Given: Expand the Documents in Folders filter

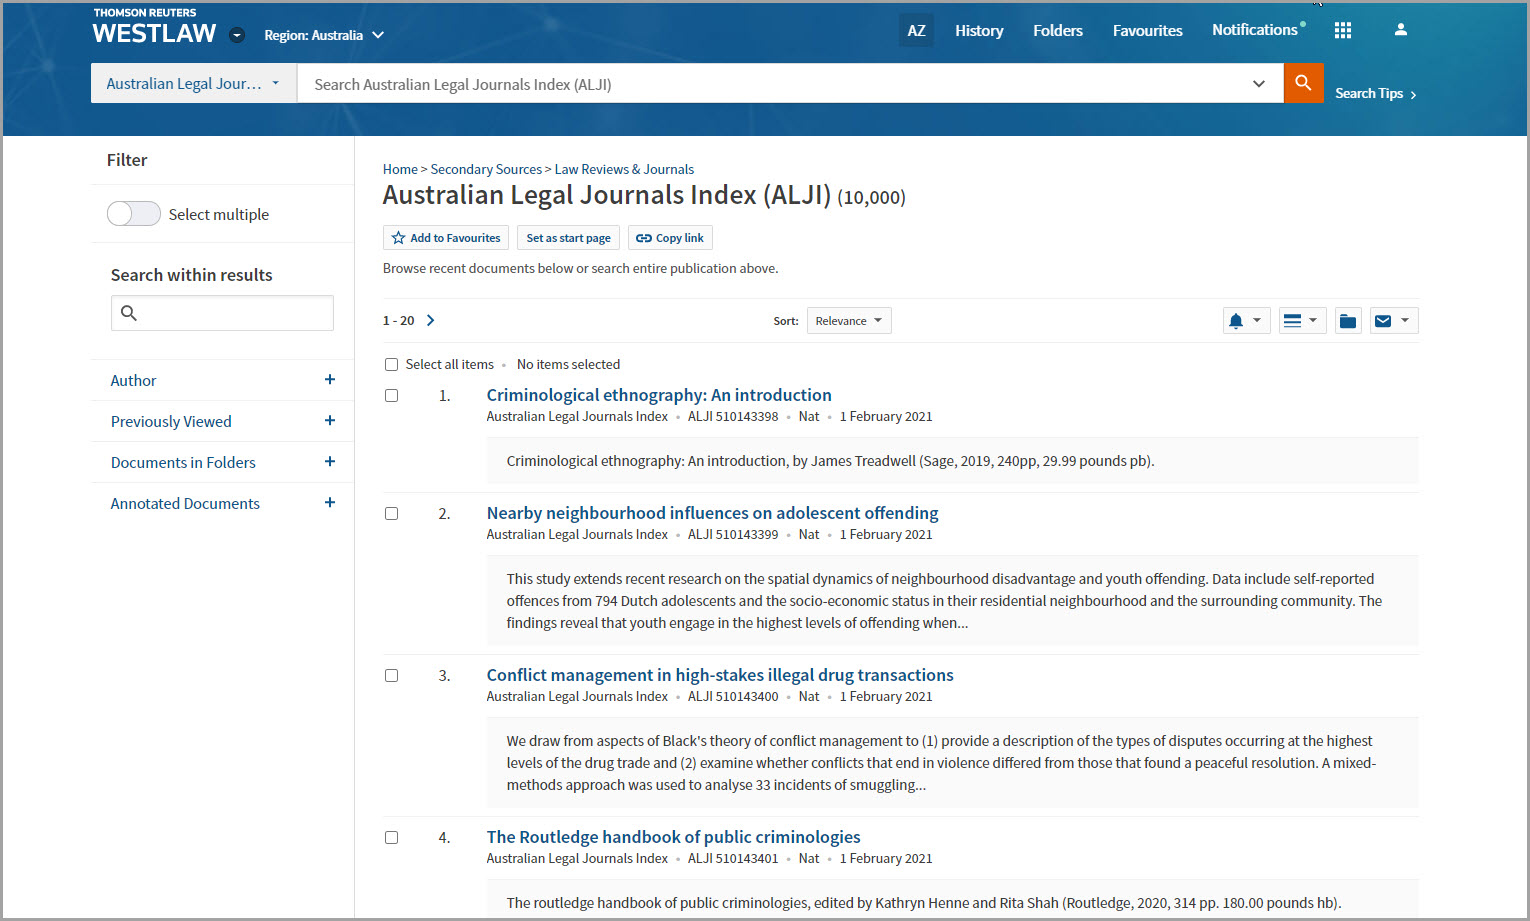Looking at the screenshot, I should (x=222, y=462).
